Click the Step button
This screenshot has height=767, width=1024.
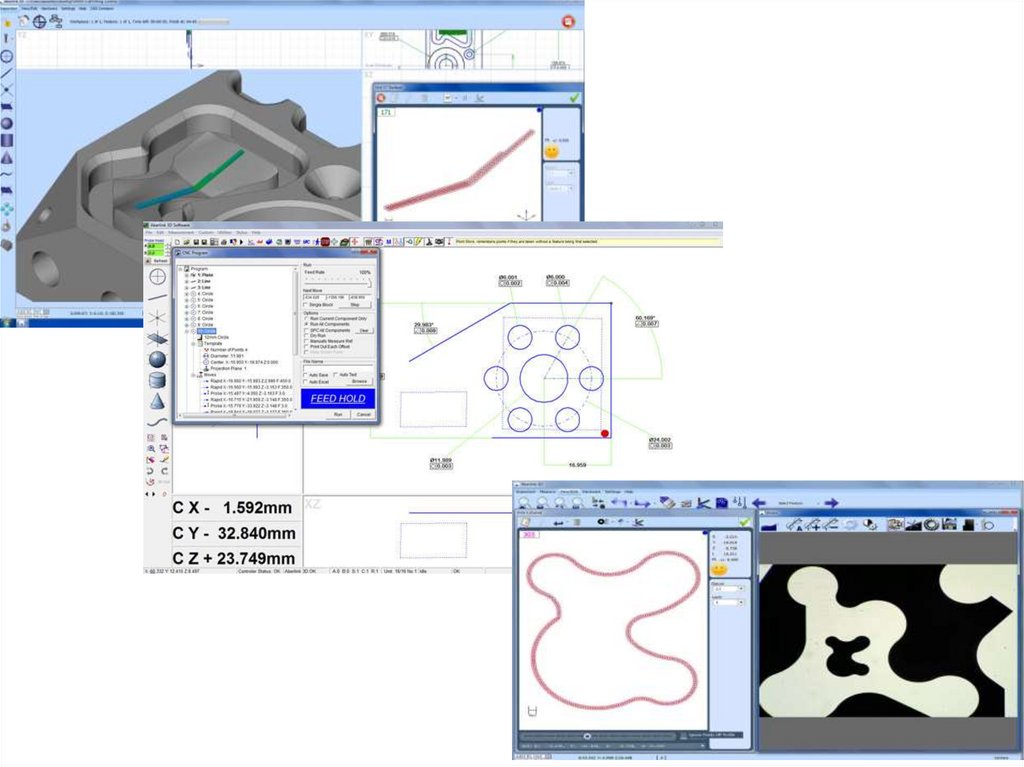point(355,304)
